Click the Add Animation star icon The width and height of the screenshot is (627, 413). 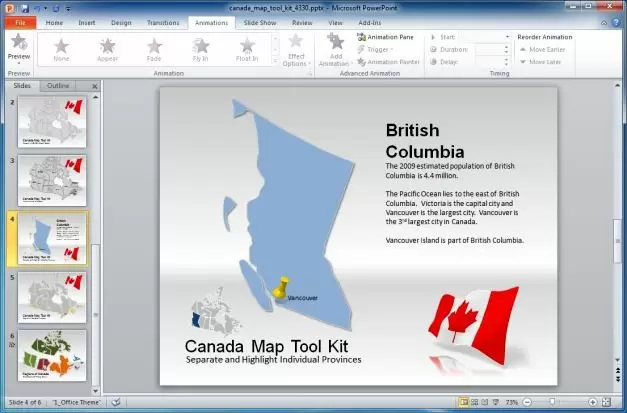pos(335,43)
